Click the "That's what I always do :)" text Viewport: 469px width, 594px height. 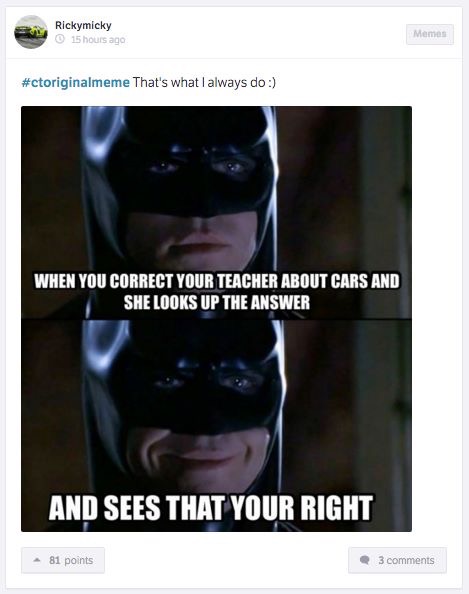(204, 82)
